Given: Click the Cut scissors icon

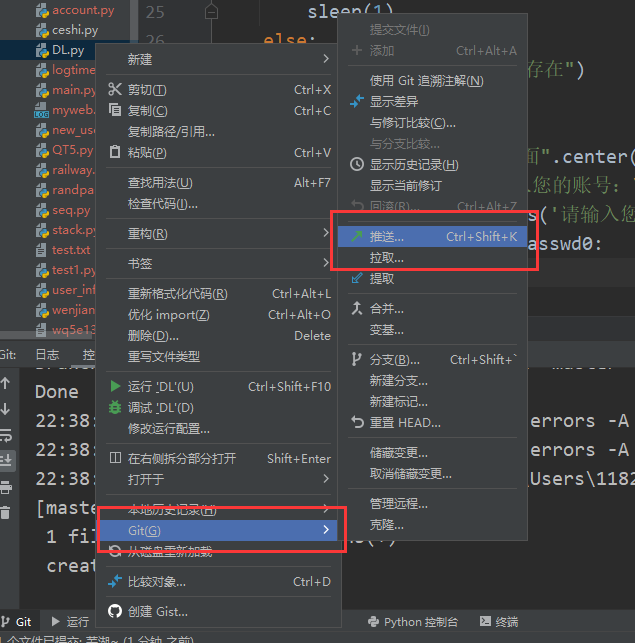Looking at the screenshot, I should click(115, 89).
